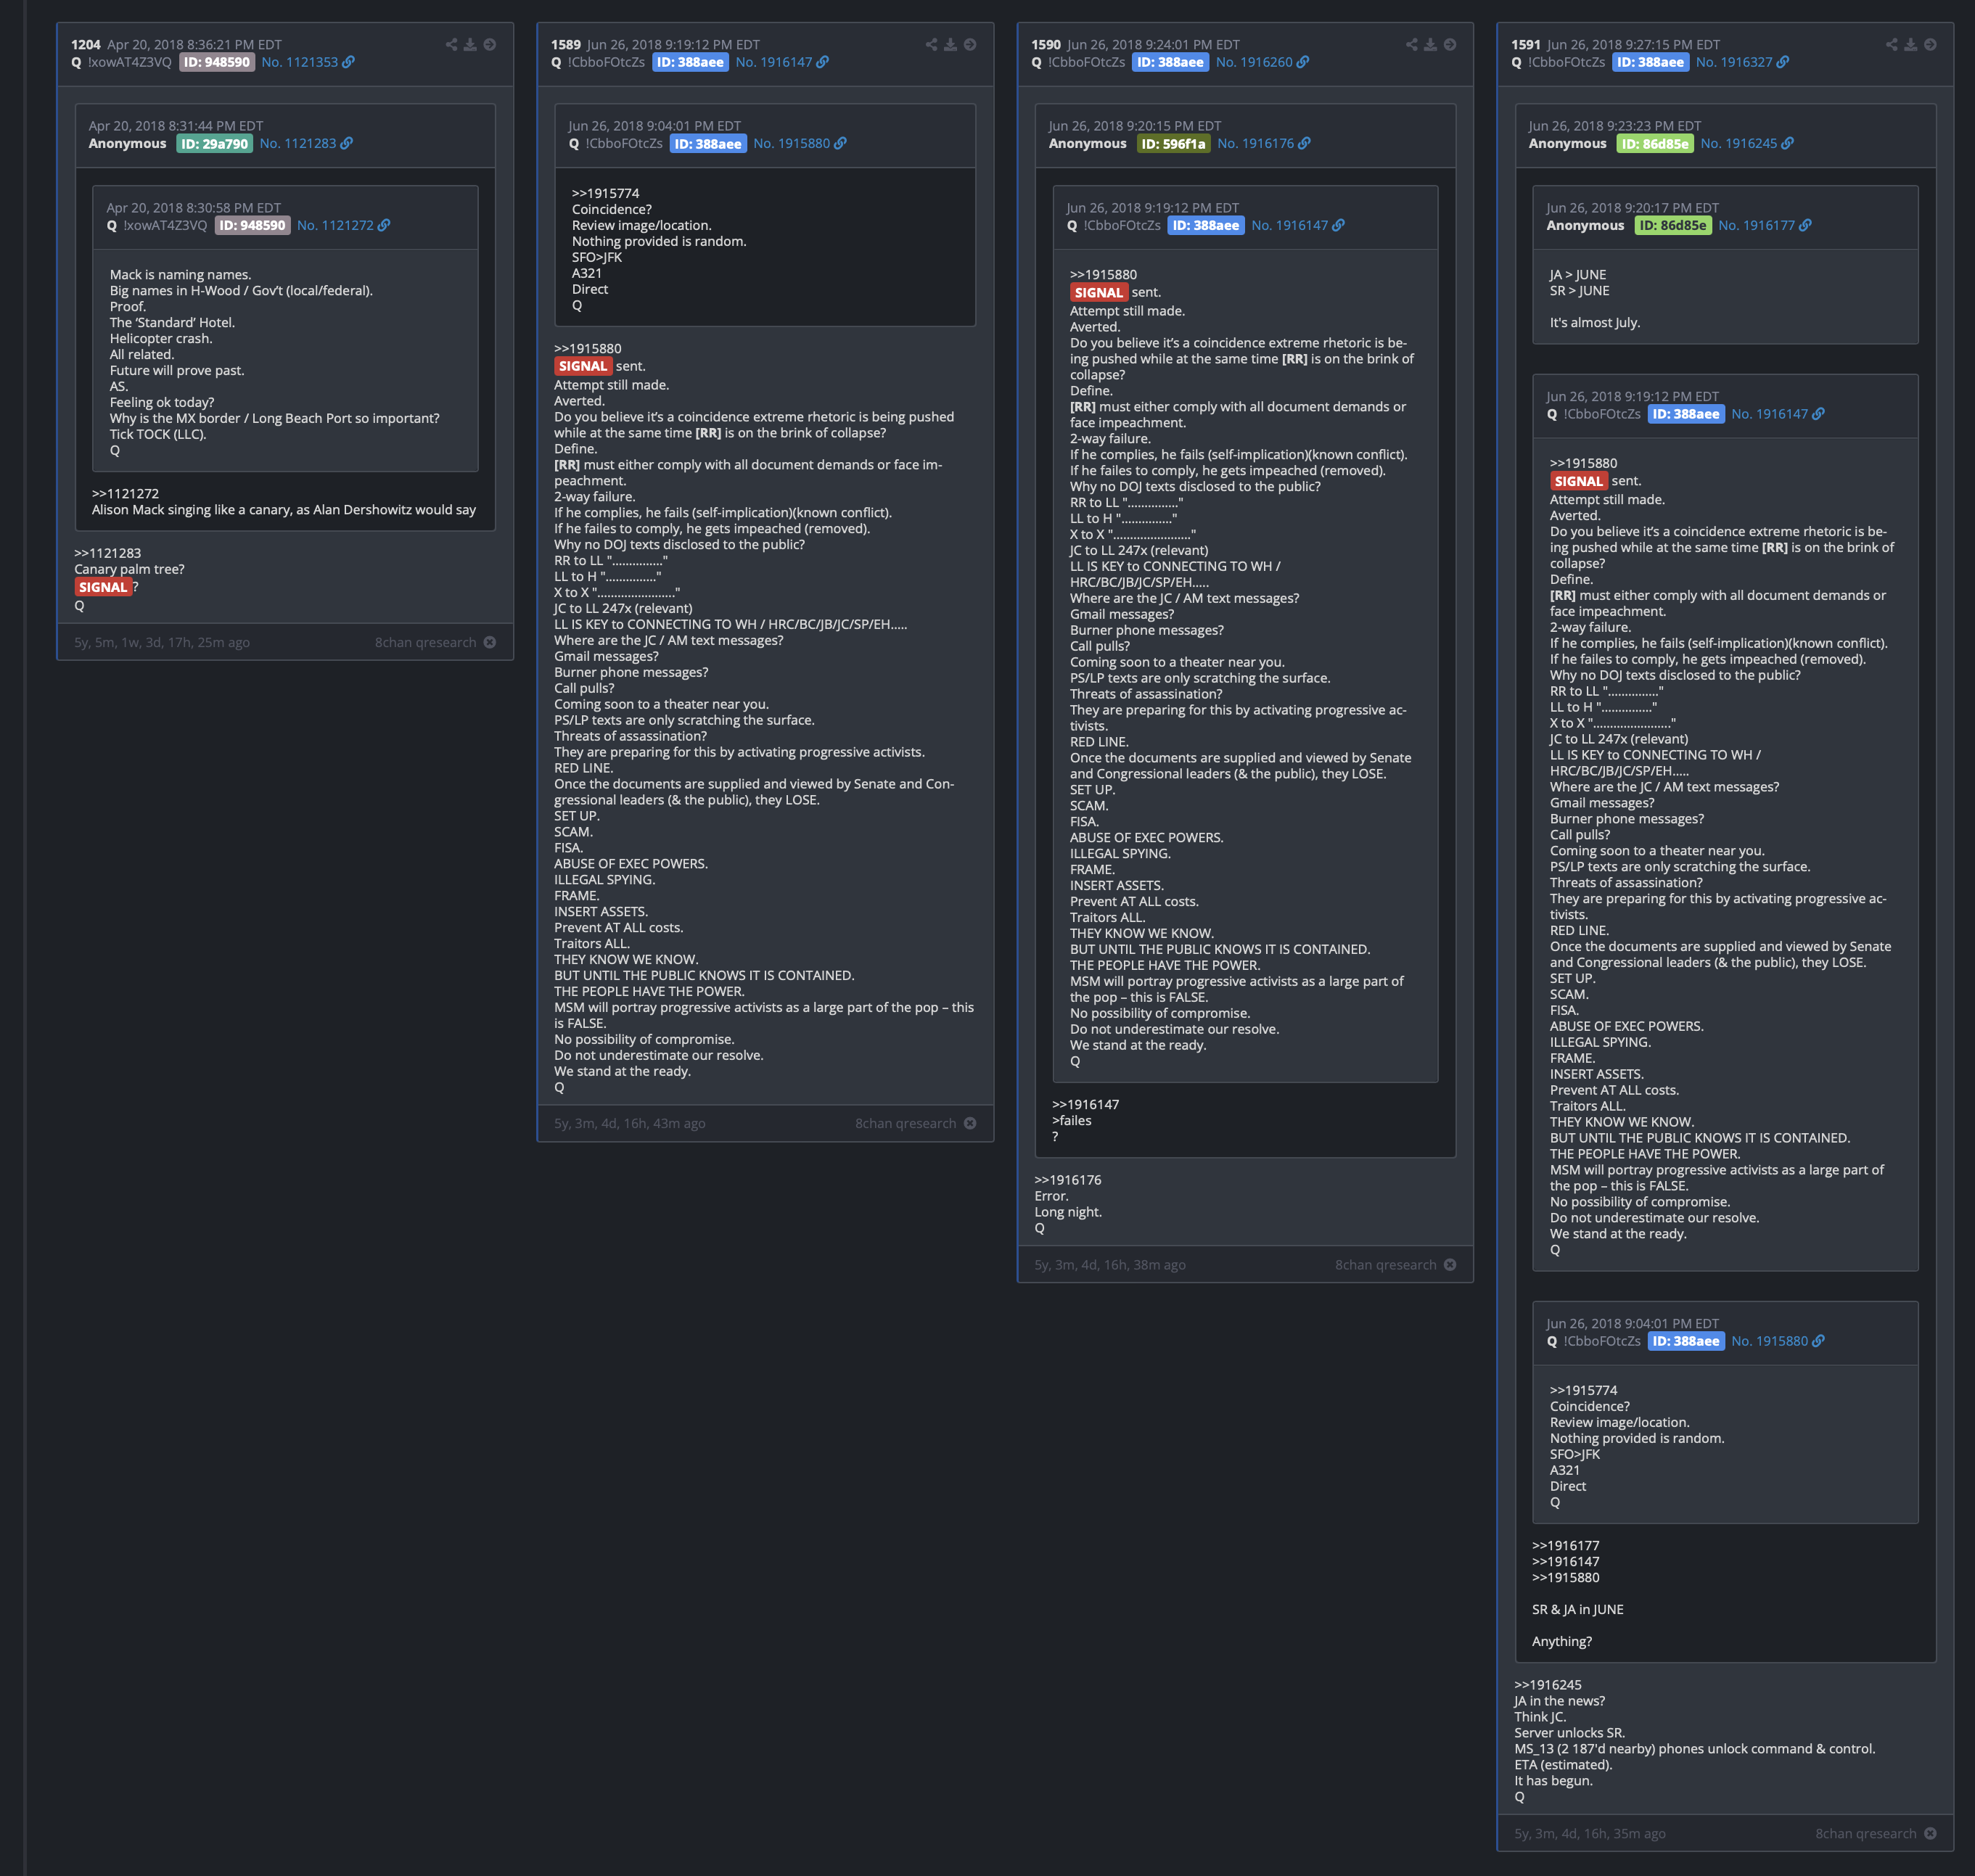This screenshot has width=1975, height=1876.
Task: Click '8chan qresearch' in post 1204 footer
Action: [425, 642]
